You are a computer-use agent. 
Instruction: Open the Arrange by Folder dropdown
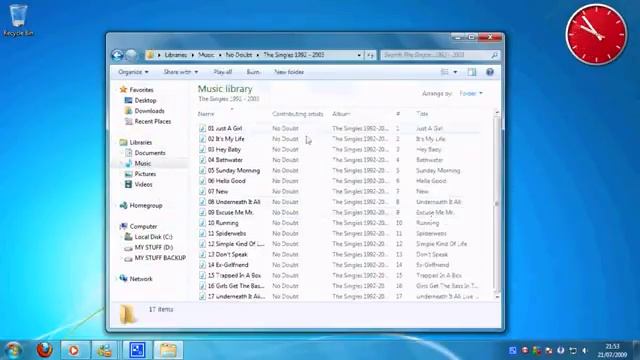click(x=471, y=93)
